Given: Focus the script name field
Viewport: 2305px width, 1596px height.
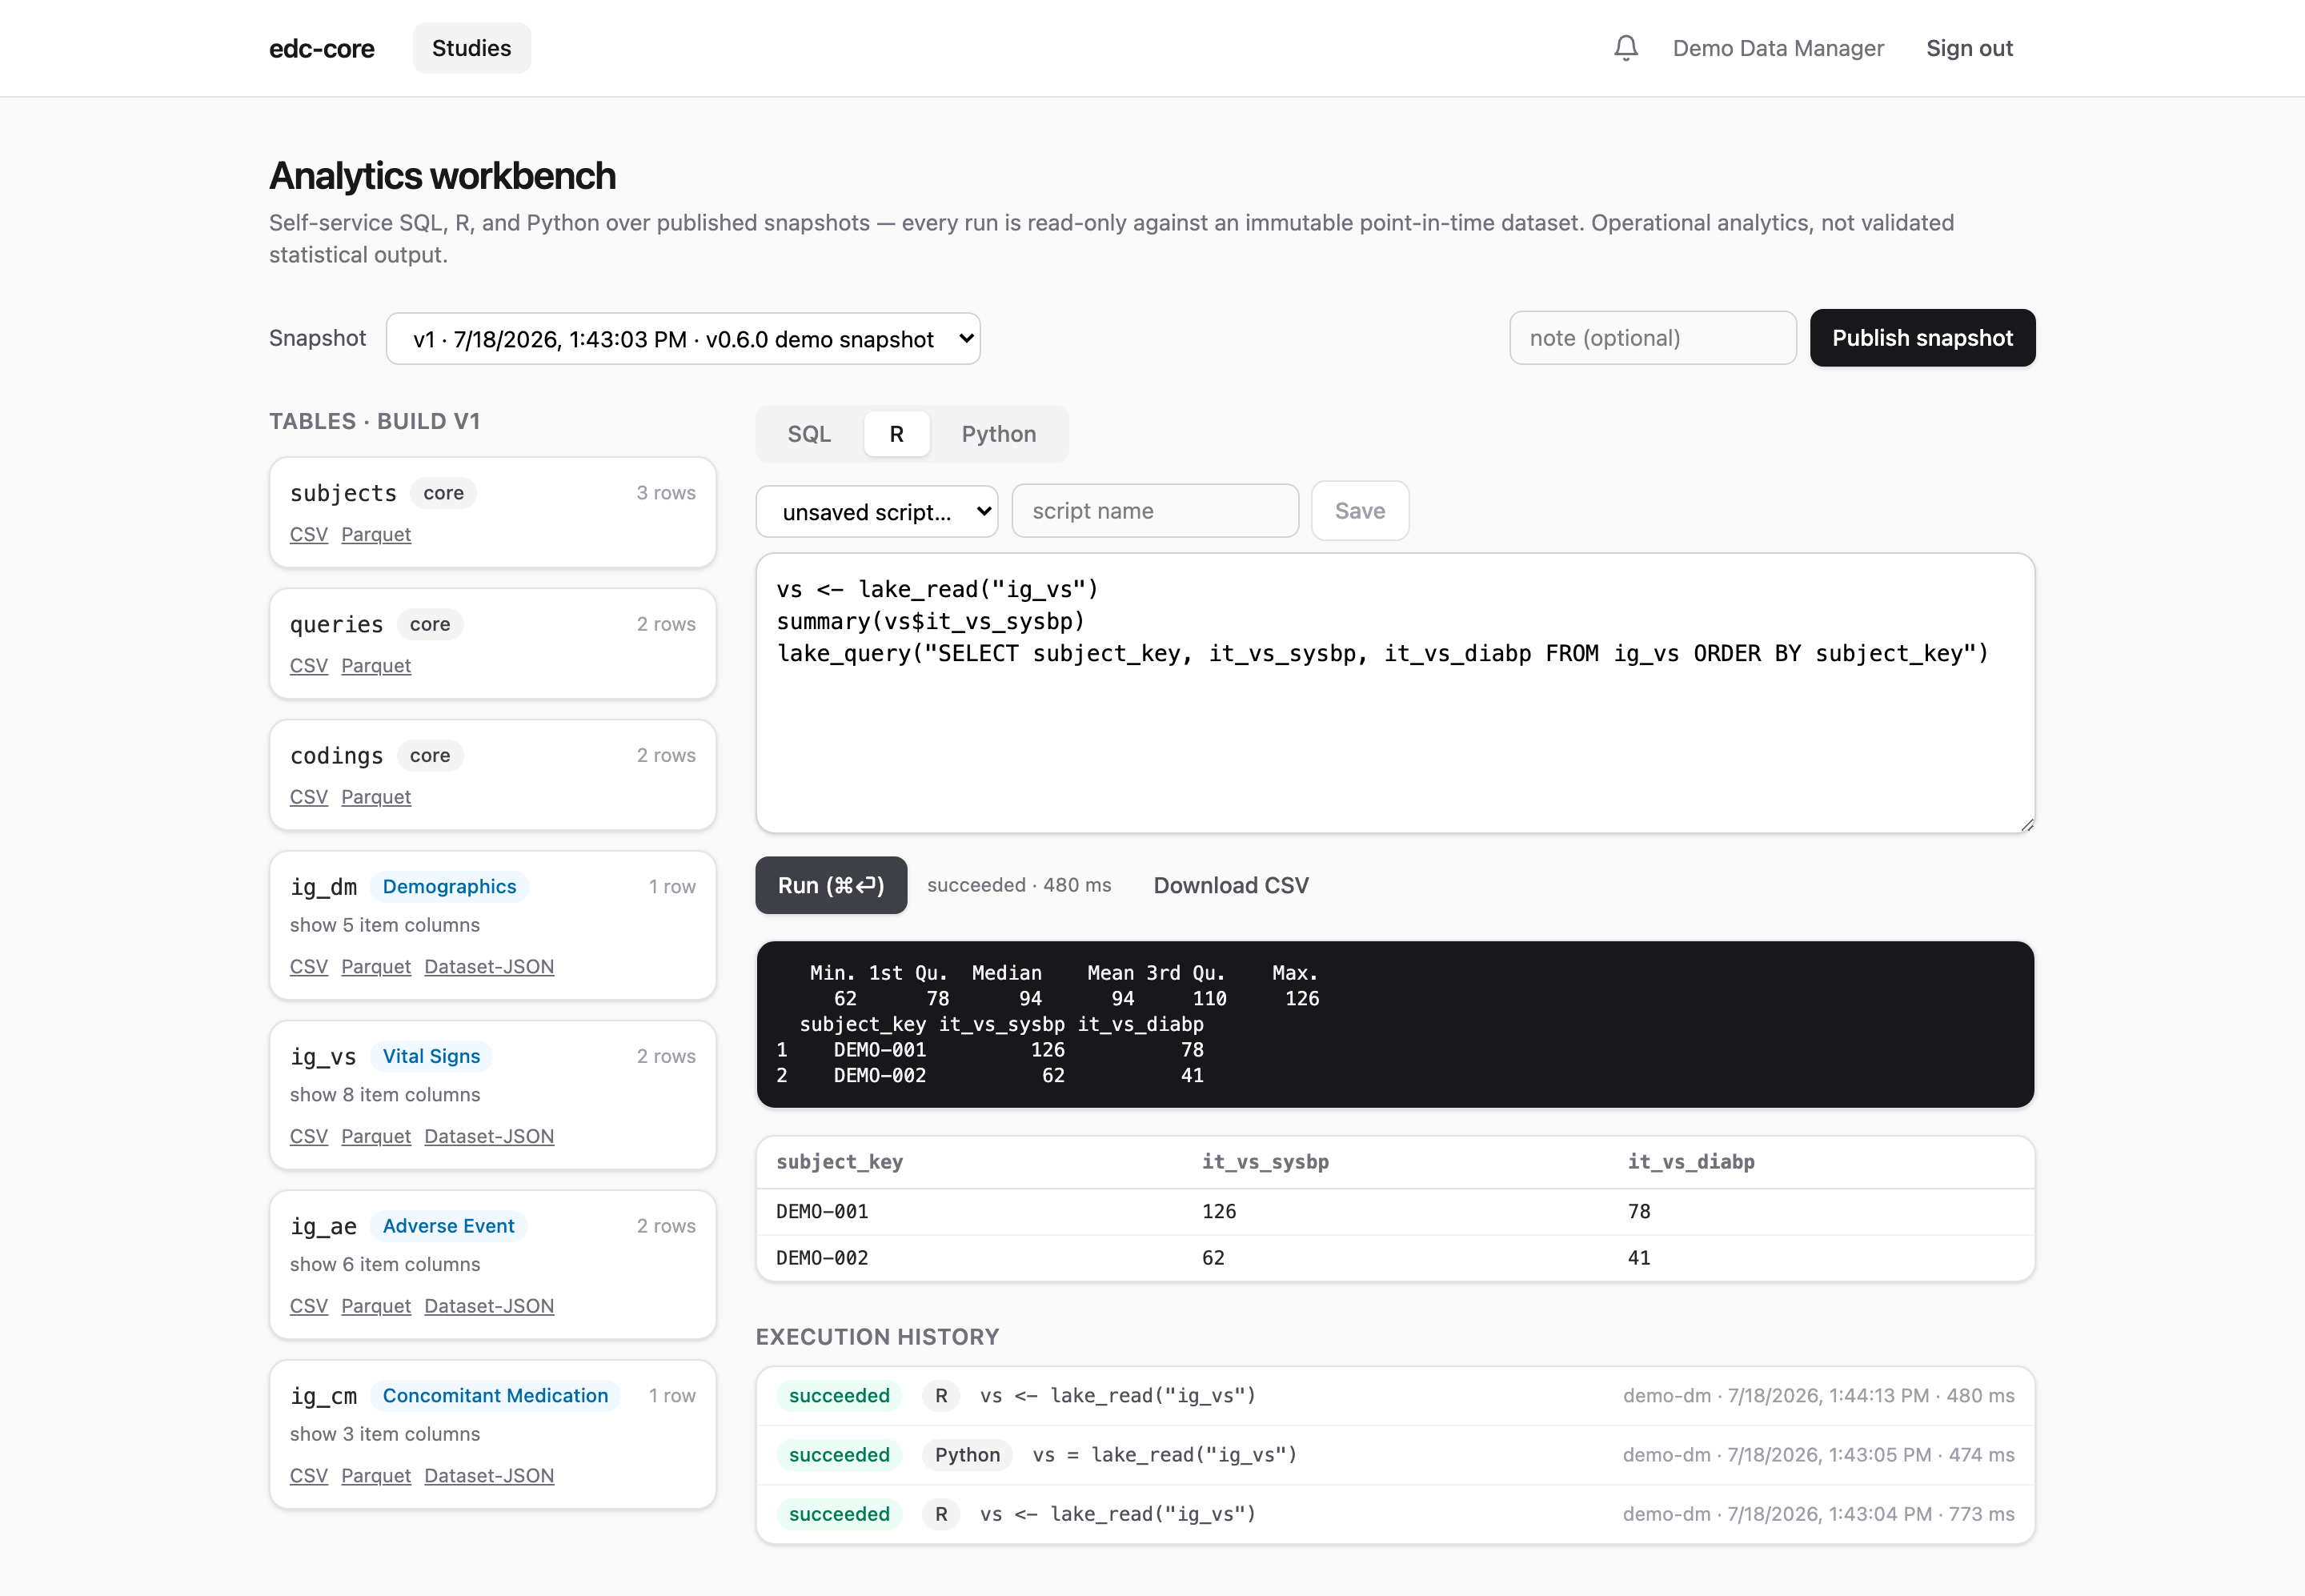Looking at the screenshot, I should click(1155, 511).
